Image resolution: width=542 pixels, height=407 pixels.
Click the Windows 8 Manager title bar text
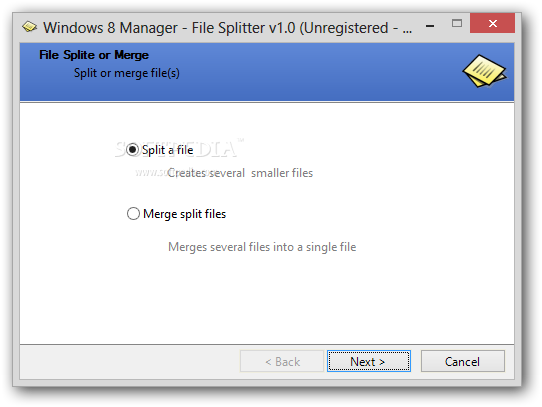click(227, 28)
